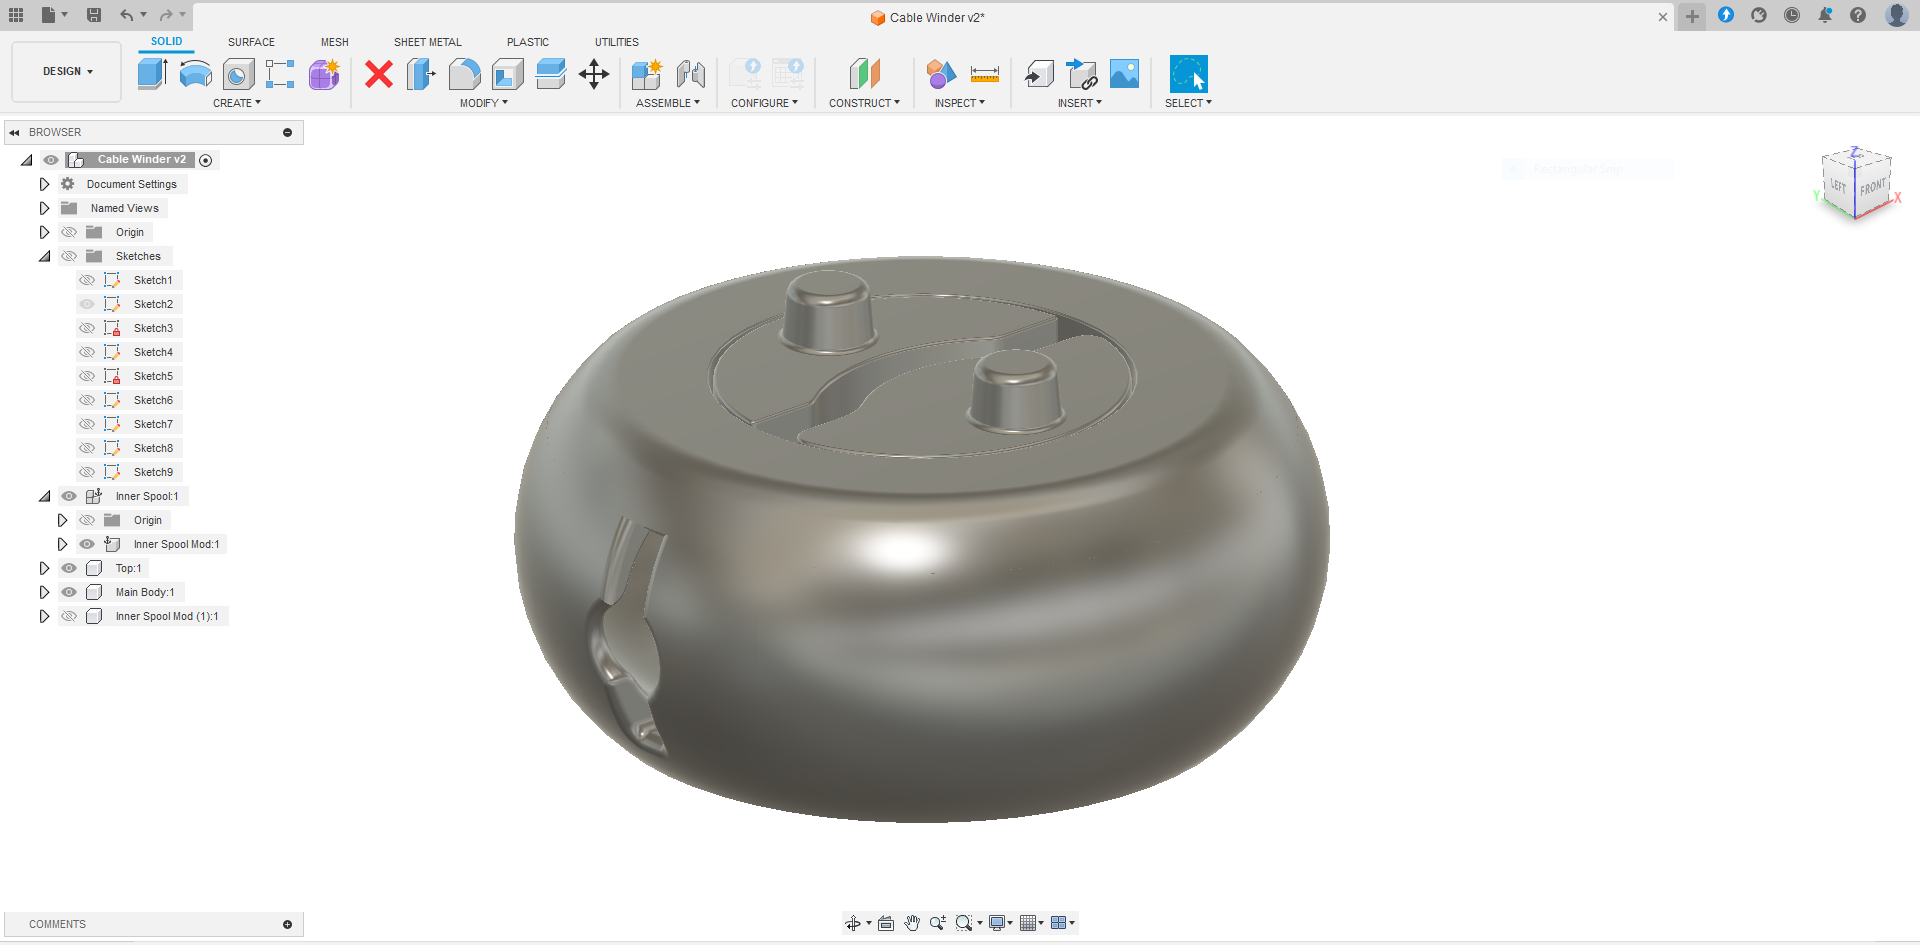Toggle visibility of Sketch9

pos(87,472)
